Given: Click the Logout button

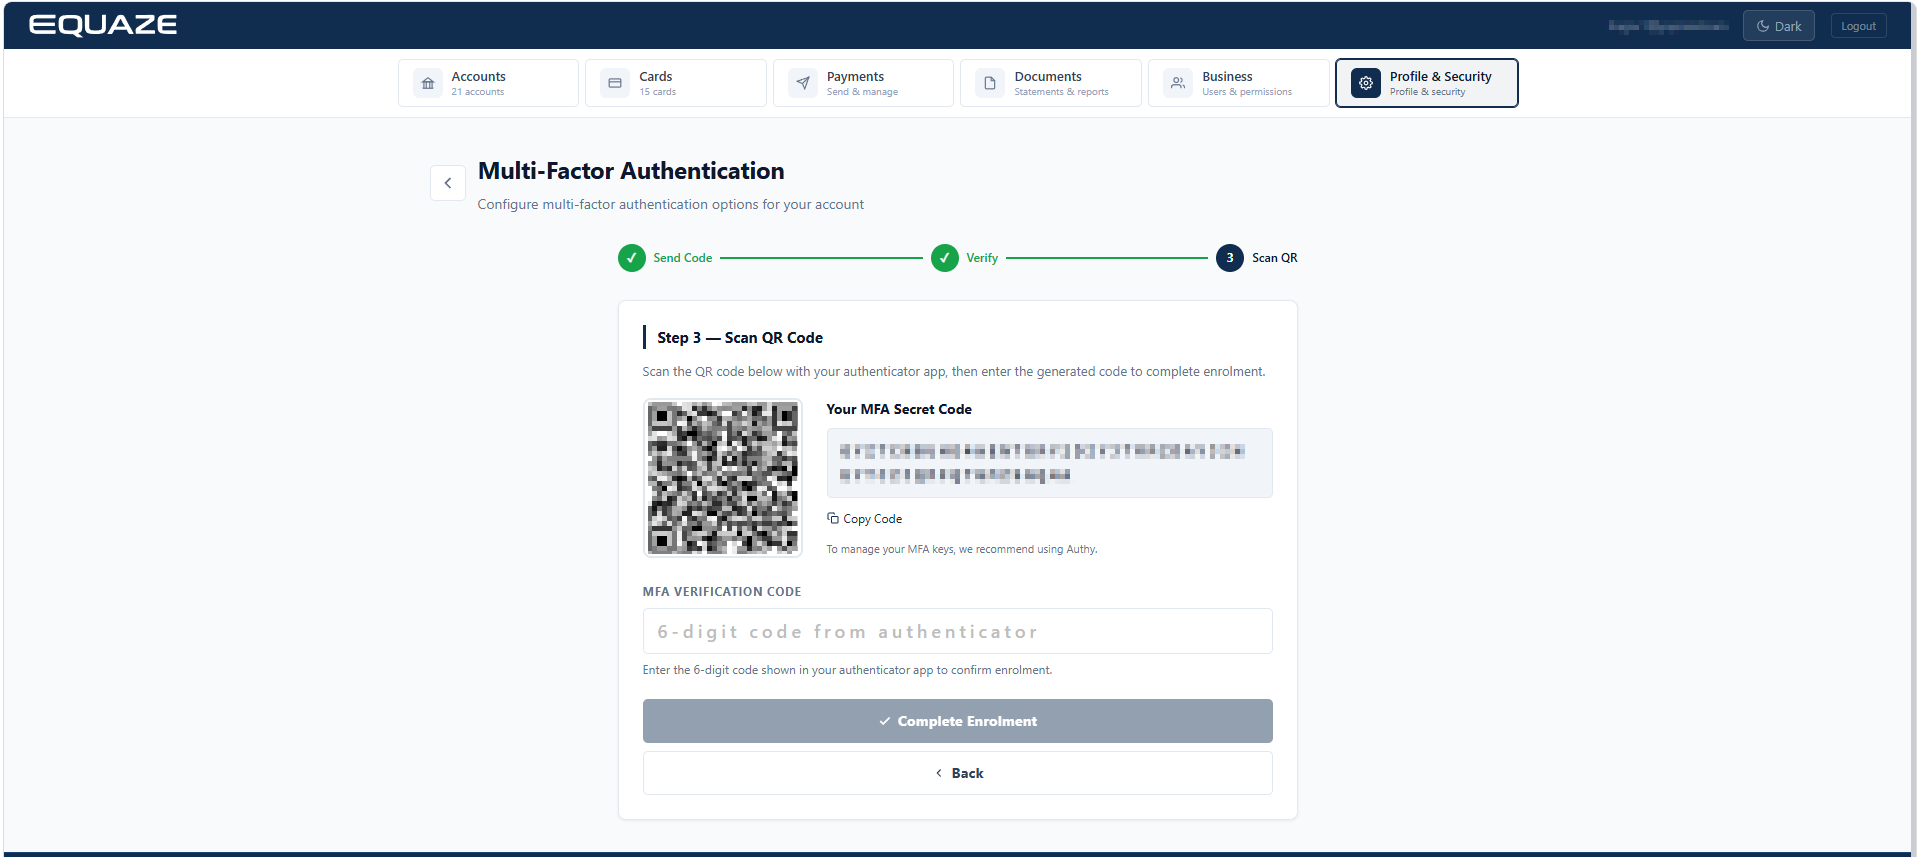Looking at the screenshot, I should tap(1859, 26).
